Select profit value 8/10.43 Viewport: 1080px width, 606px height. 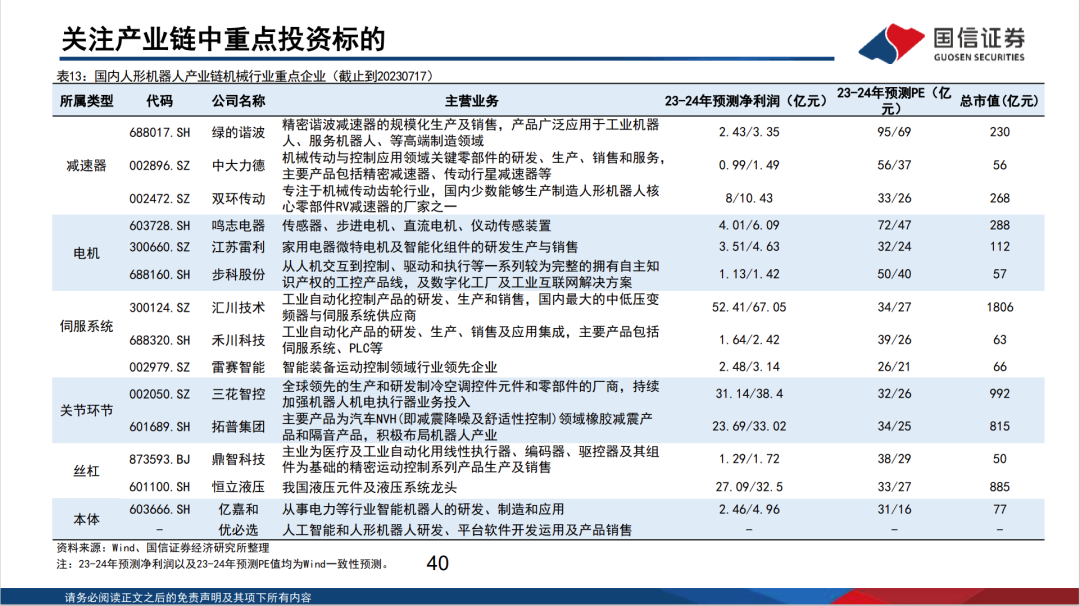tap(749, 198)
